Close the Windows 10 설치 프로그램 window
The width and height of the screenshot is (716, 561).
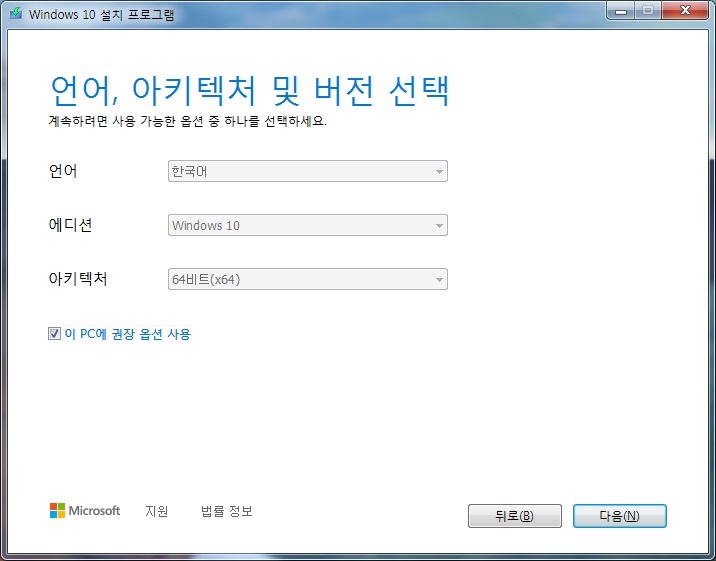tap(685, 11)
